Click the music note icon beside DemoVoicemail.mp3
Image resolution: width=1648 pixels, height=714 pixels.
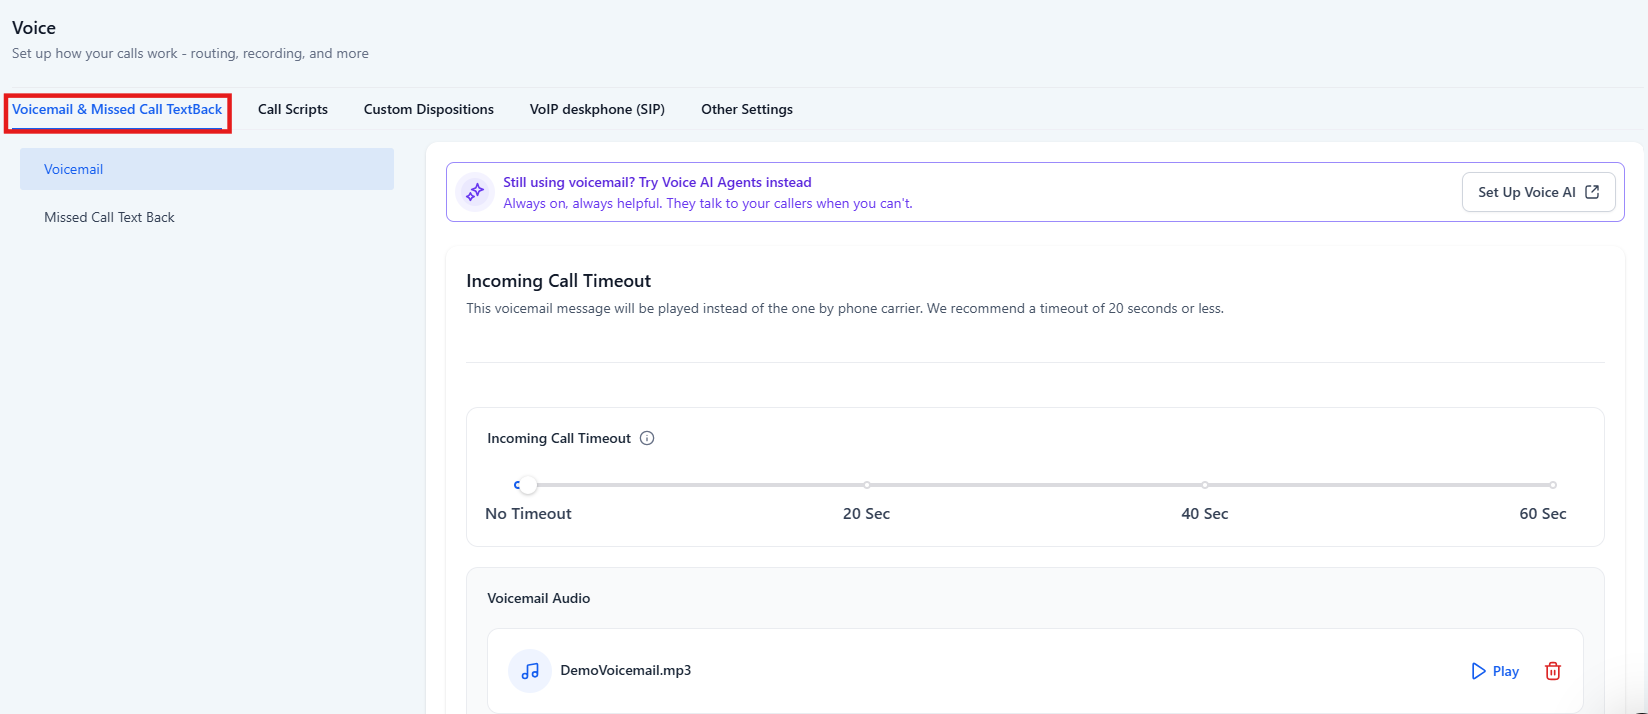(x=530, y=671)
